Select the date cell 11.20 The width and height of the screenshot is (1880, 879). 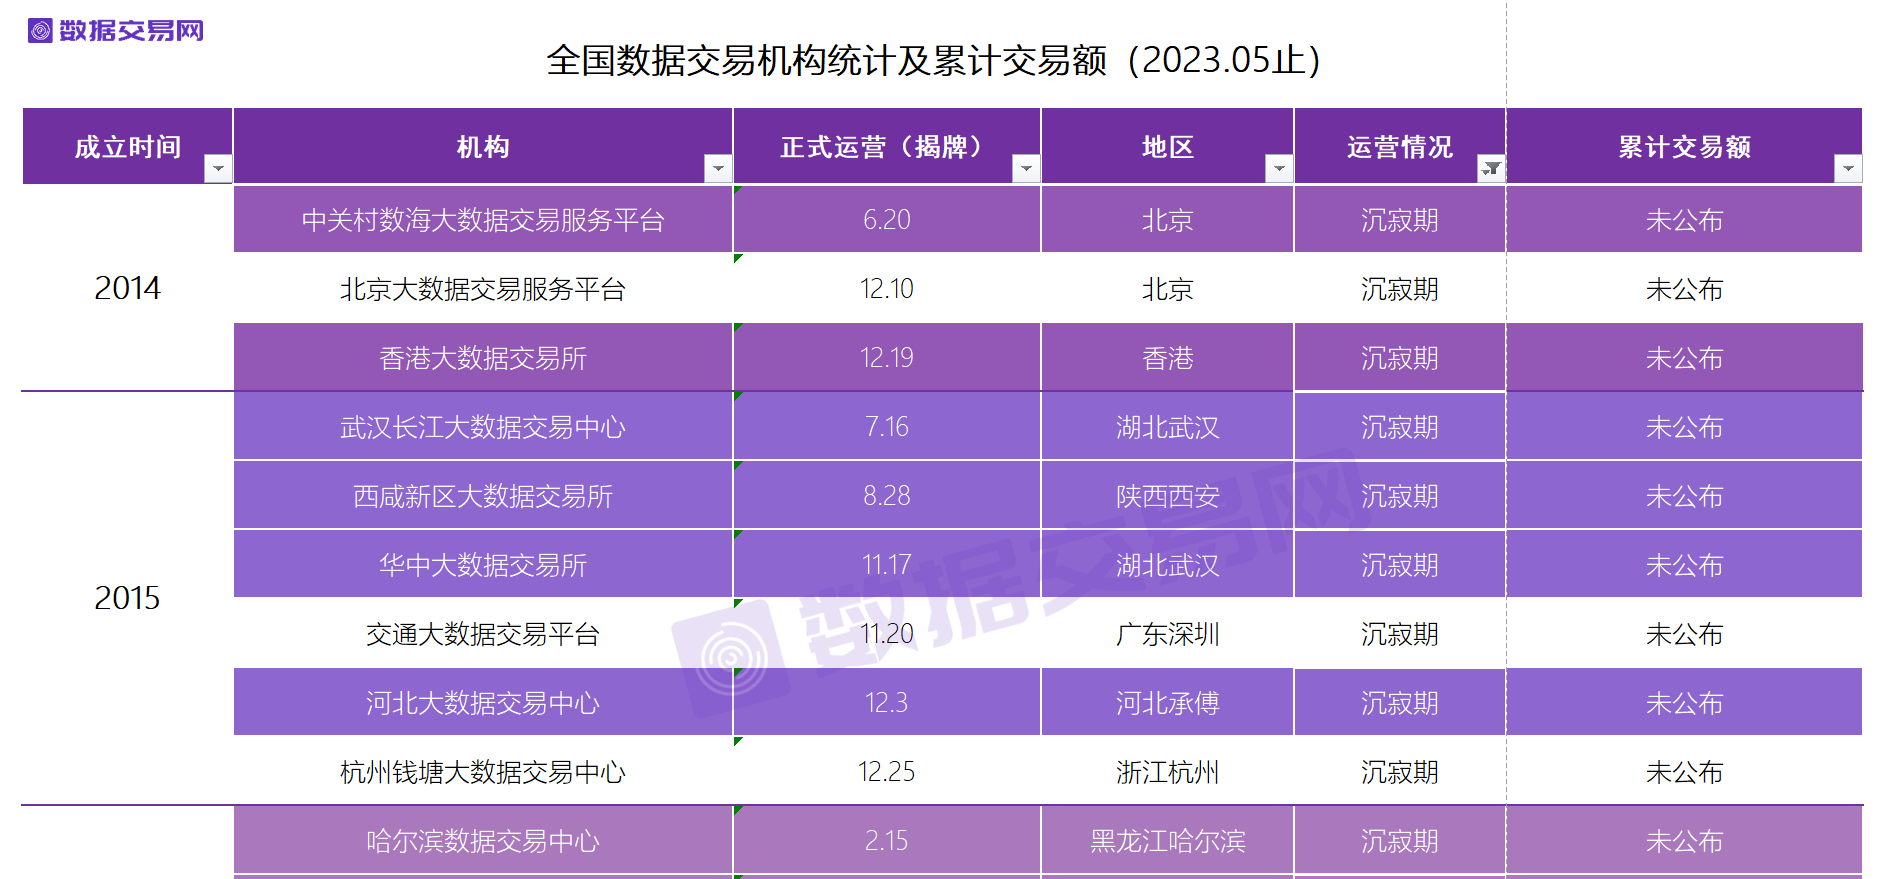887,634
